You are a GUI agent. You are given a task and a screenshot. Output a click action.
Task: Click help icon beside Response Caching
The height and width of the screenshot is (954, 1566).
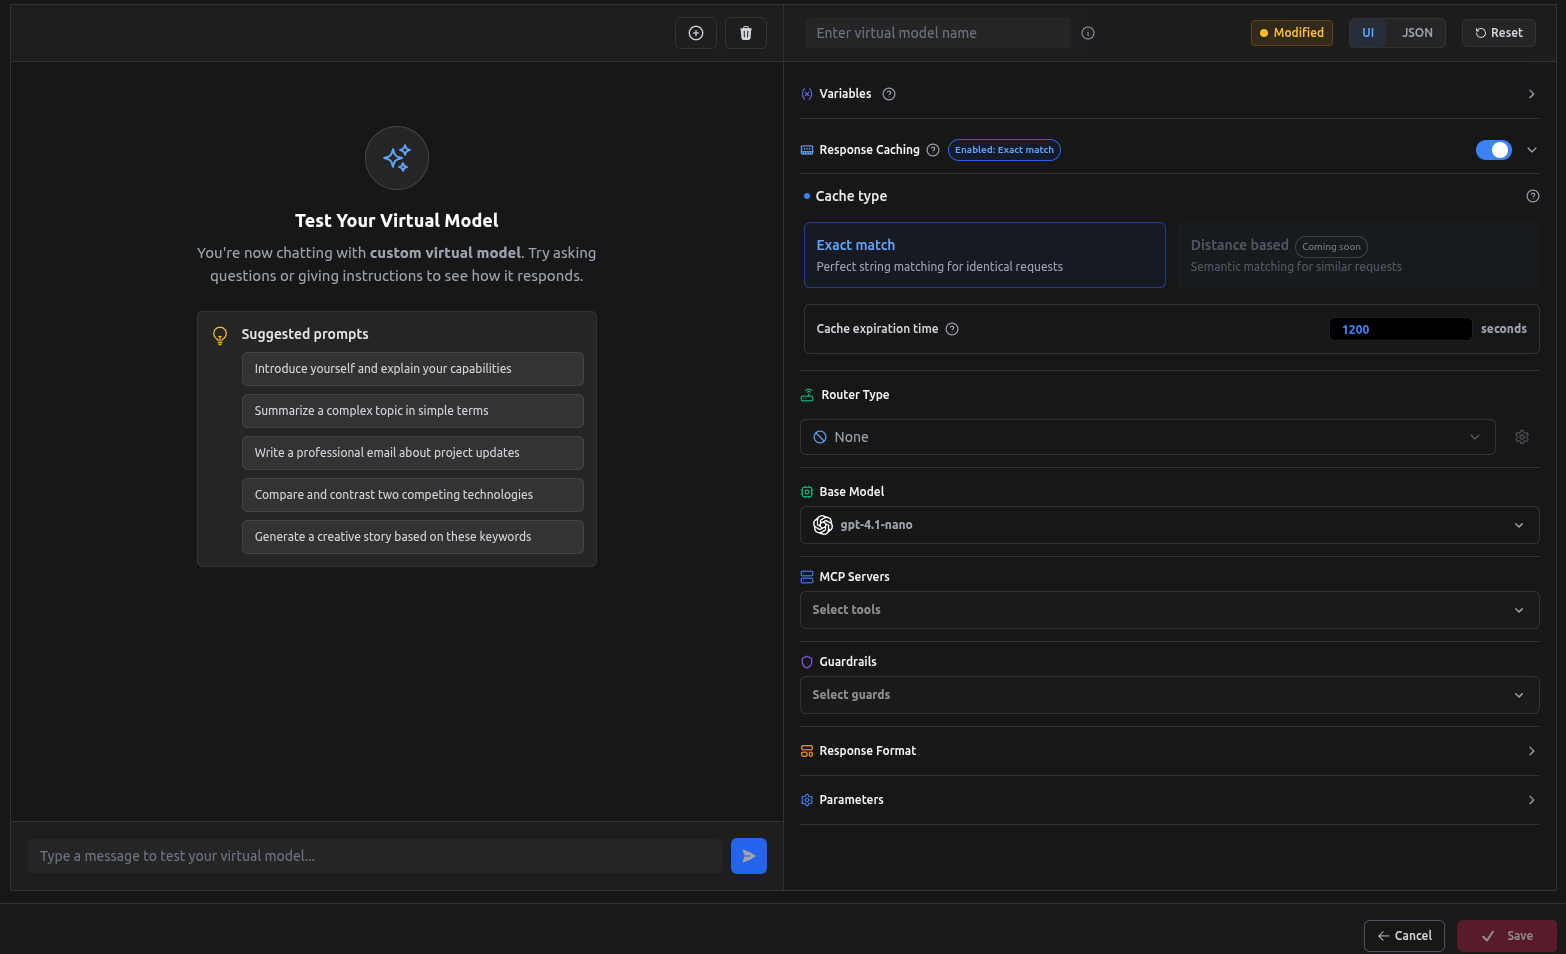(933, 150)
